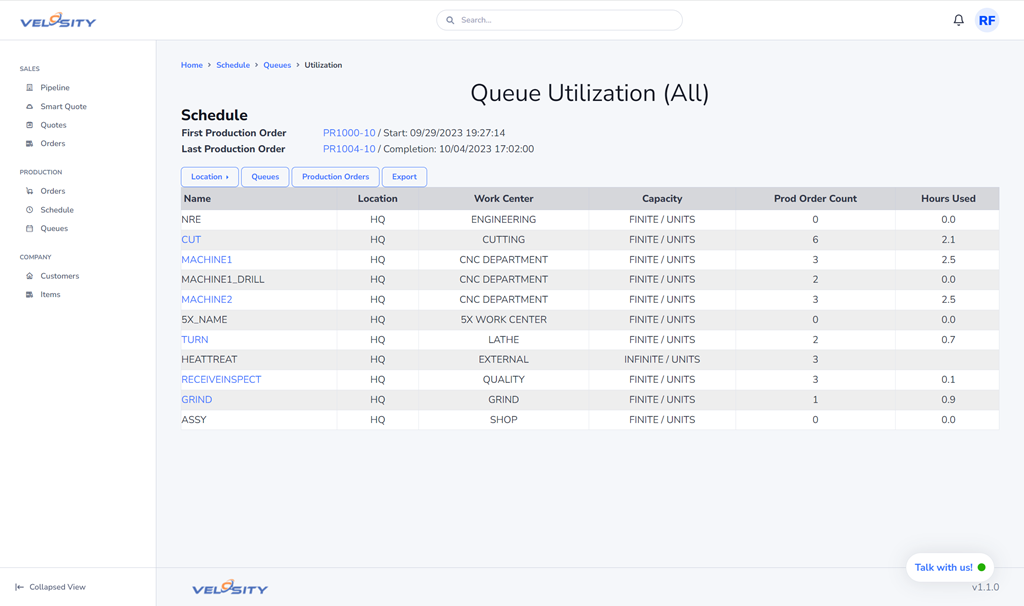Click the Production Orders button above table

tap(335, 177)
